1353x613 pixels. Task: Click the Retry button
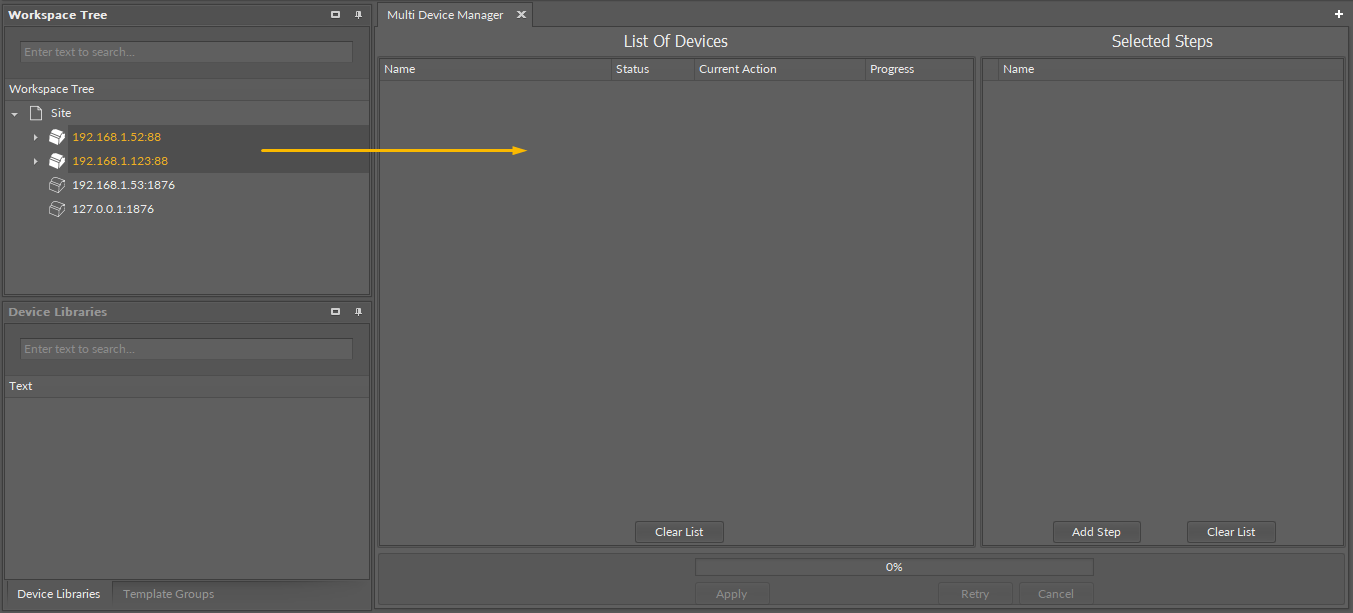975,593
